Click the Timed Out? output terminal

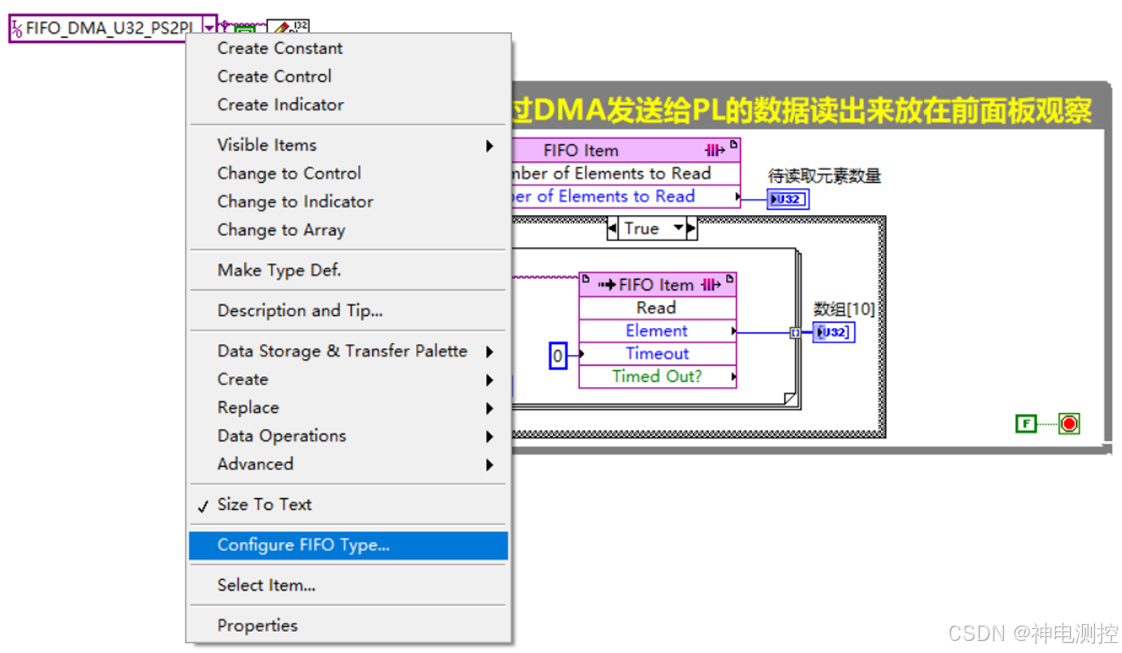click(657, 376)
